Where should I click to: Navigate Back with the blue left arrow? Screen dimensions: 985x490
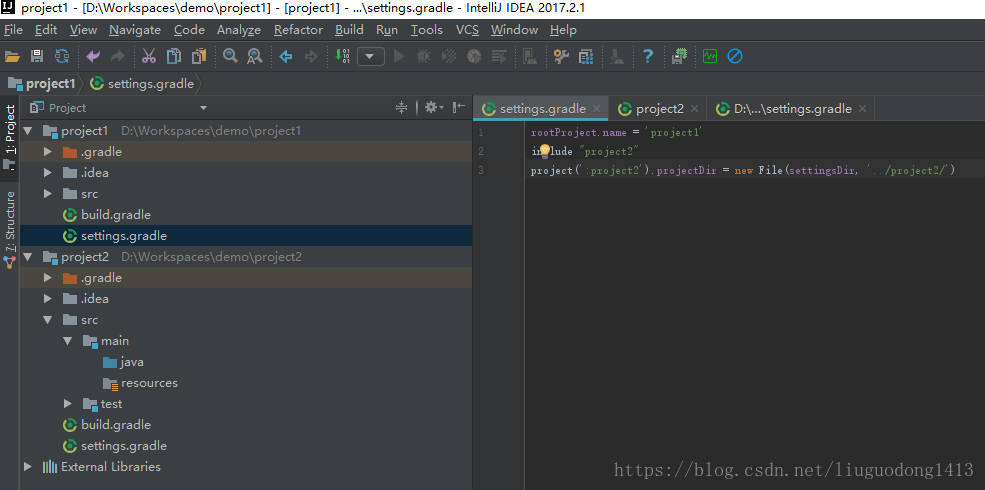pos(286,57)
